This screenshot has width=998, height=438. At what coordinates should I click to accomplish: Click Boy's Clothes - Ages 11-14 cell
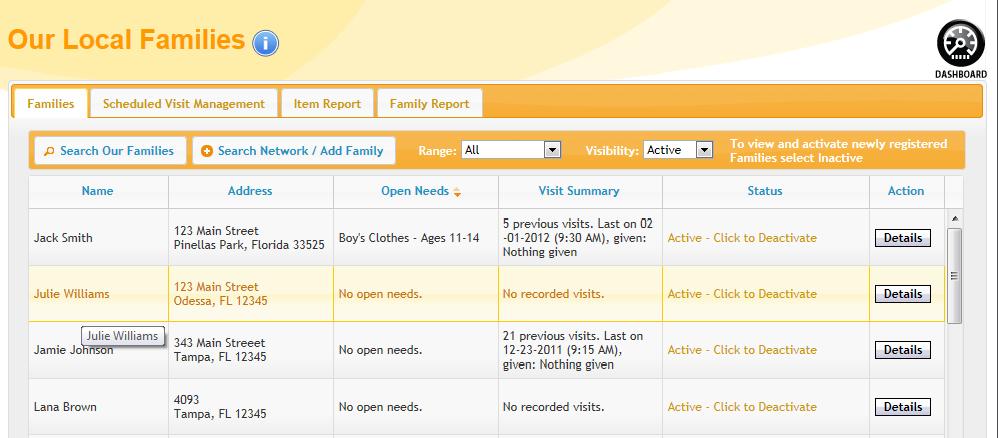tap(416, 237)
